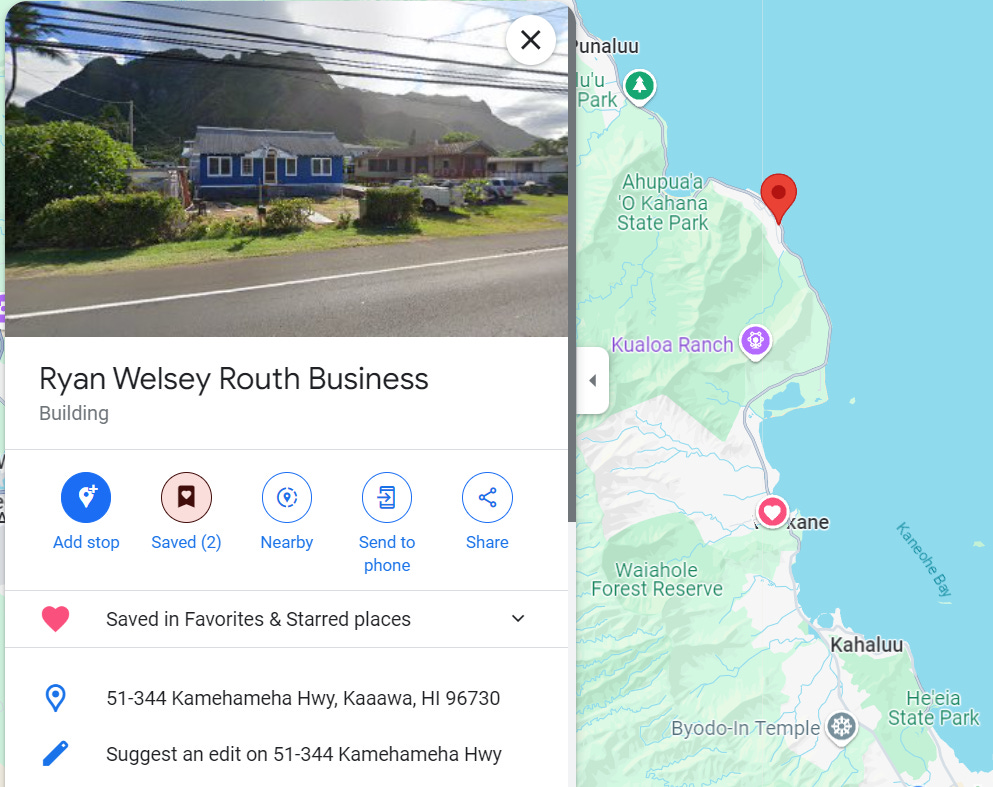Click the Add stop icon

click(x=86, y=497)
